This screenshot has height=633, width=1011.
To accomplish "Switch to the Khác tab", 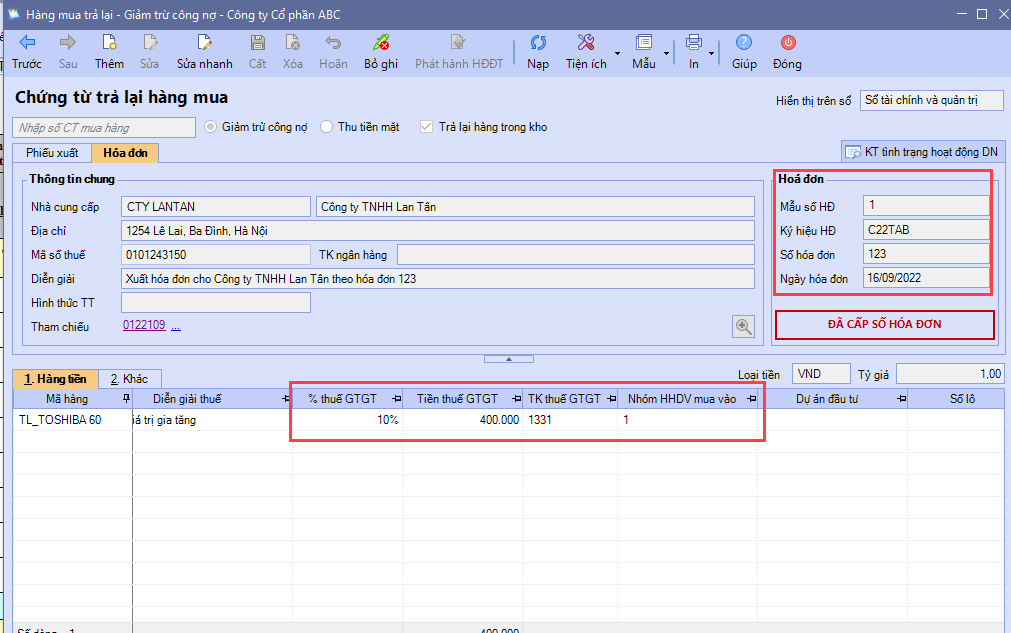I will [130, 379].
